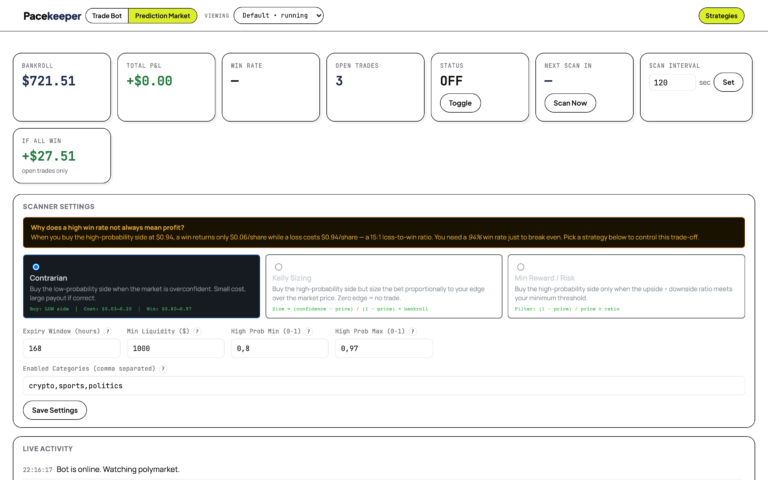Click the Scan Now button
The height and width of the screenshot is (480, 768).
pyautogui.click(x=570, y=103)
